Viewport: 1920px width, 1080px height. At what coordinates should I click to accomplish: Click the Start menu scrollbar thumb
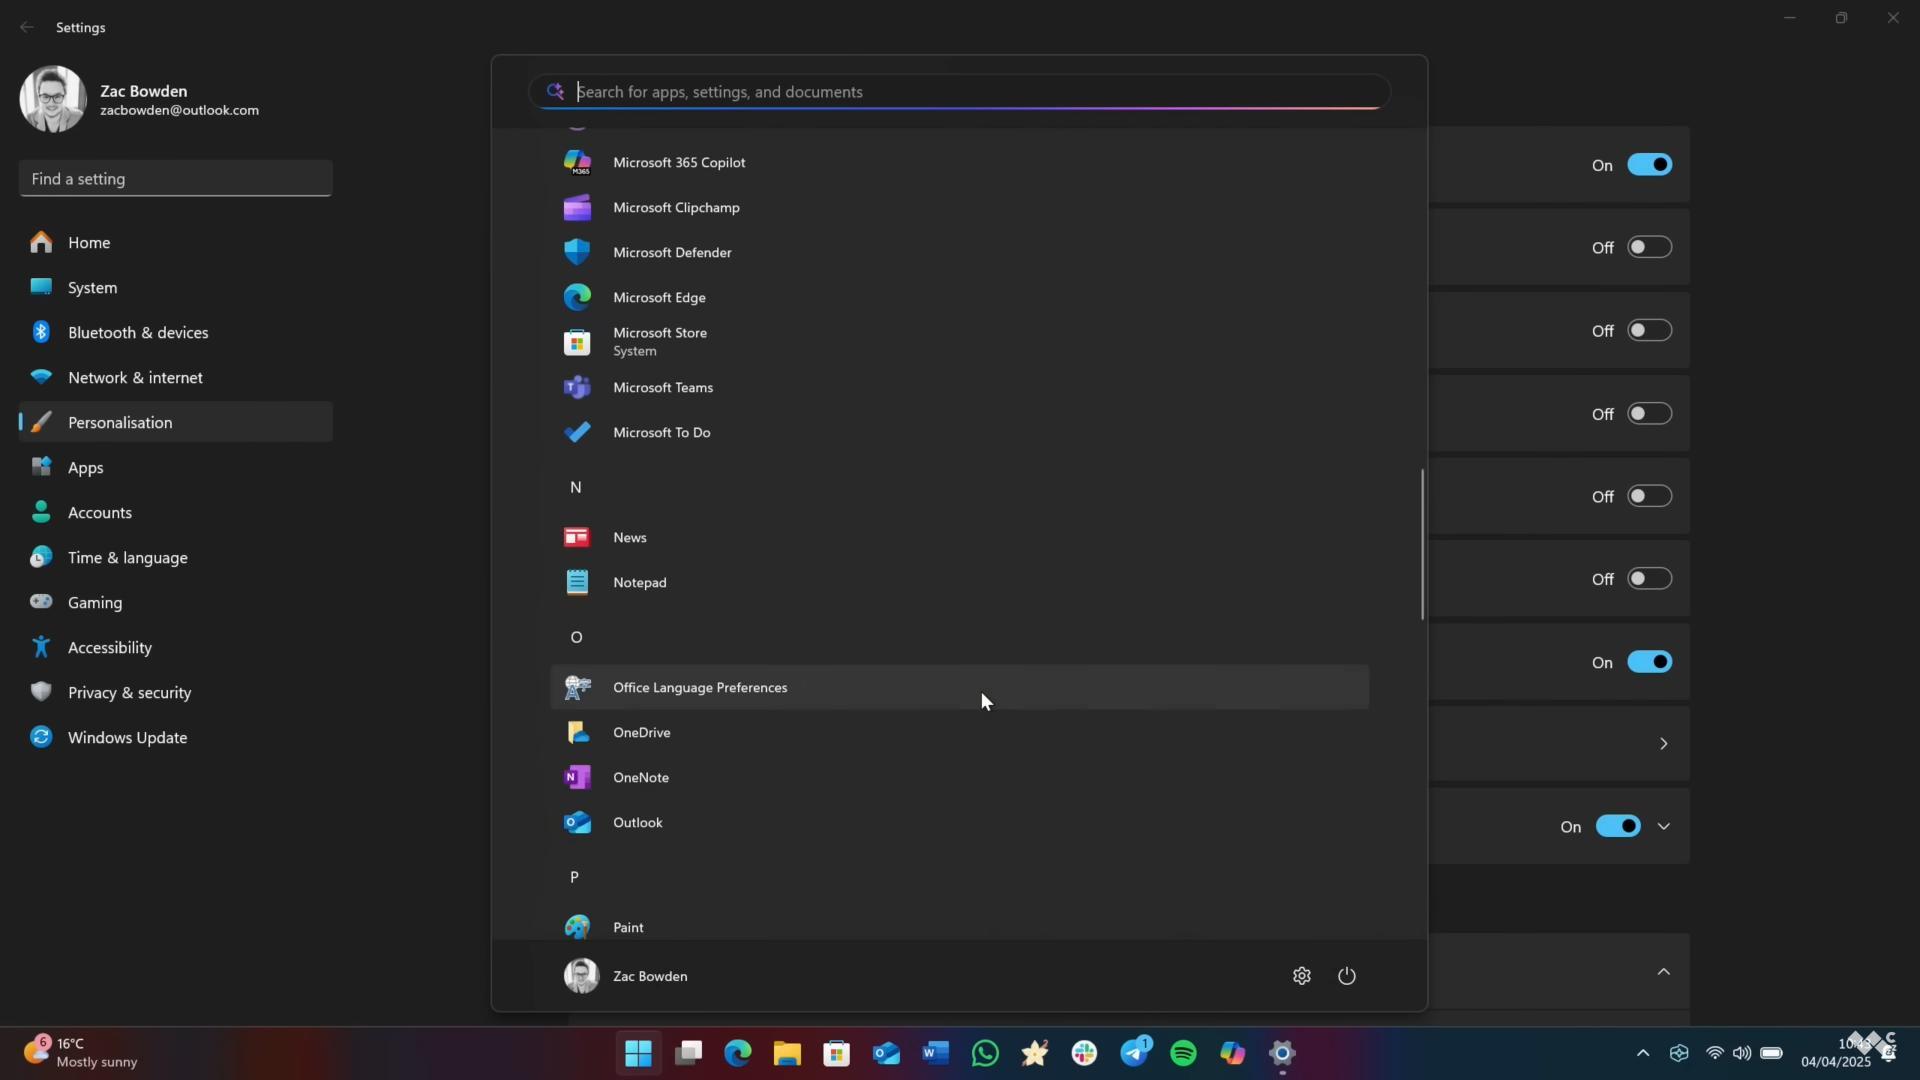pyautogui.click(x=1422, y=545)
